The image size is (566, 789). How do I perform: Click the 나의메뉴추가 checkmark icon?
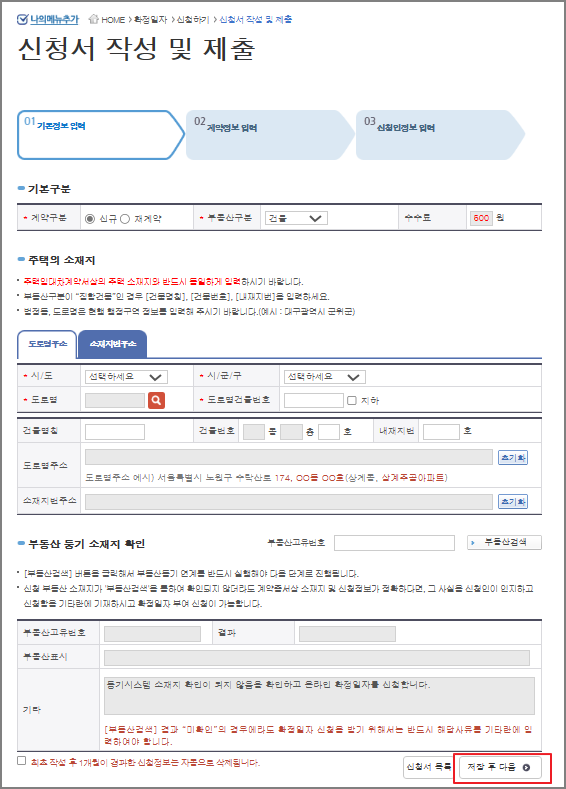22,20
